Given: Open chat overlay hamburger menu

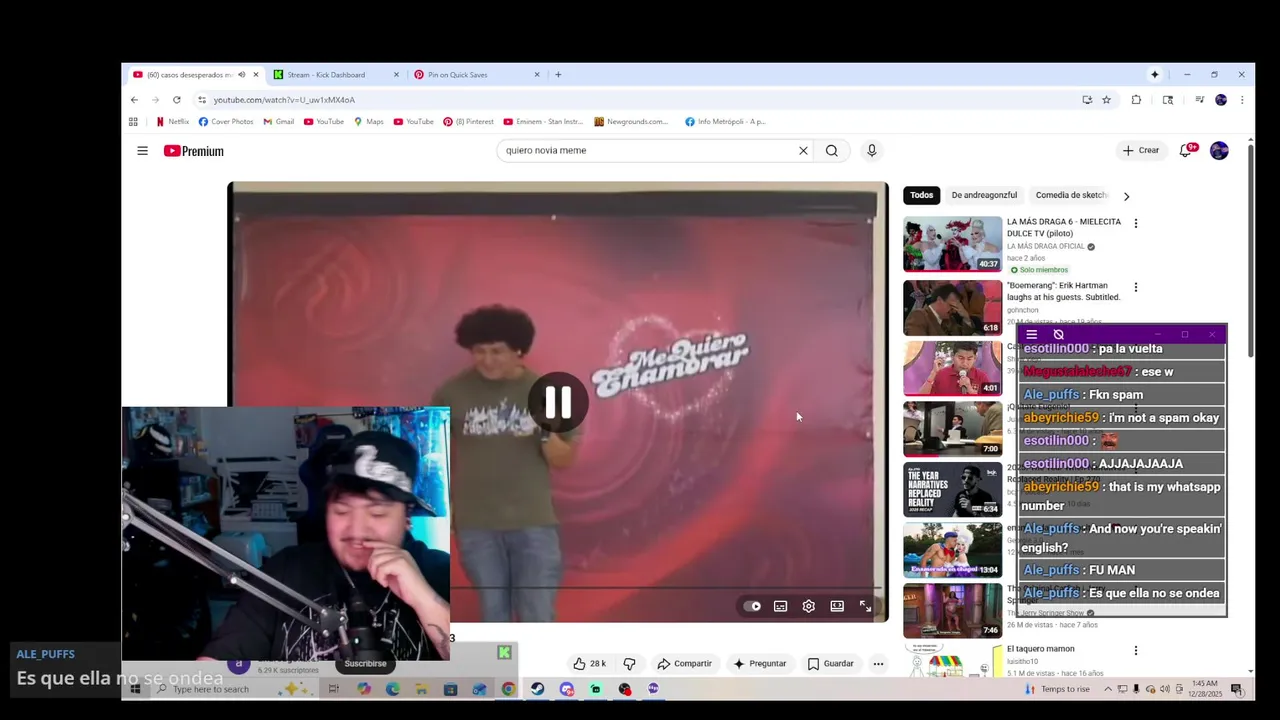Looking at the screenshot, I should [1032, 335].
